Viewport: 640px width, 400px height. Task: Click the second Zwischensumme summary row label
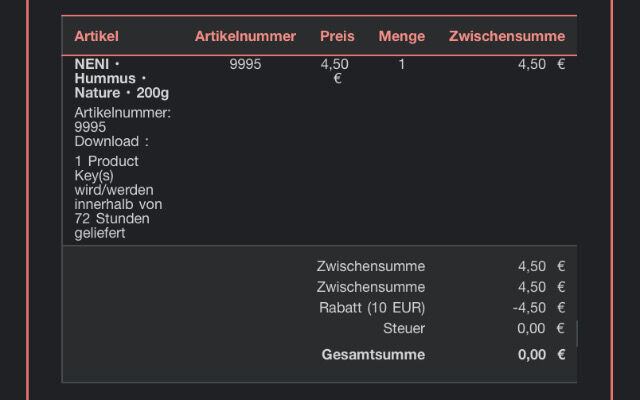click(371, 287)
